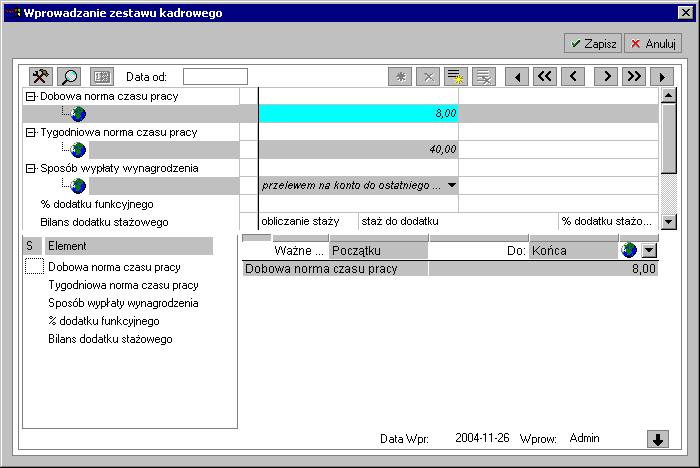The height and width of the screenshot is (468, 700).
Task: Click the % dodatku stażo... column cell
Action: 608,221
